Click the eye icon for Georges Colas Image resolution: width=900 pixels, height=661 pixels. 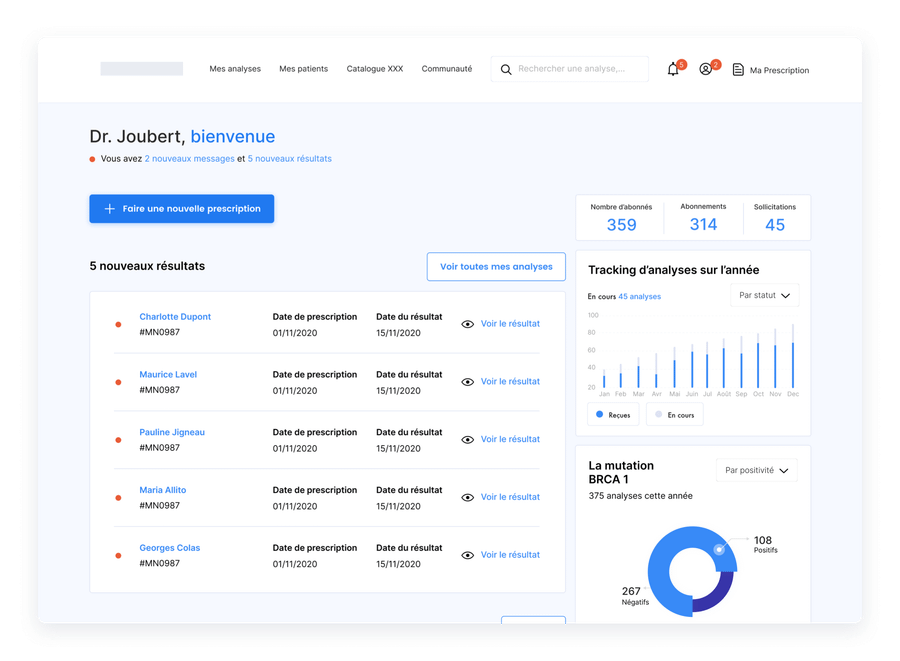pyautogui.click(x=467, y=555)
